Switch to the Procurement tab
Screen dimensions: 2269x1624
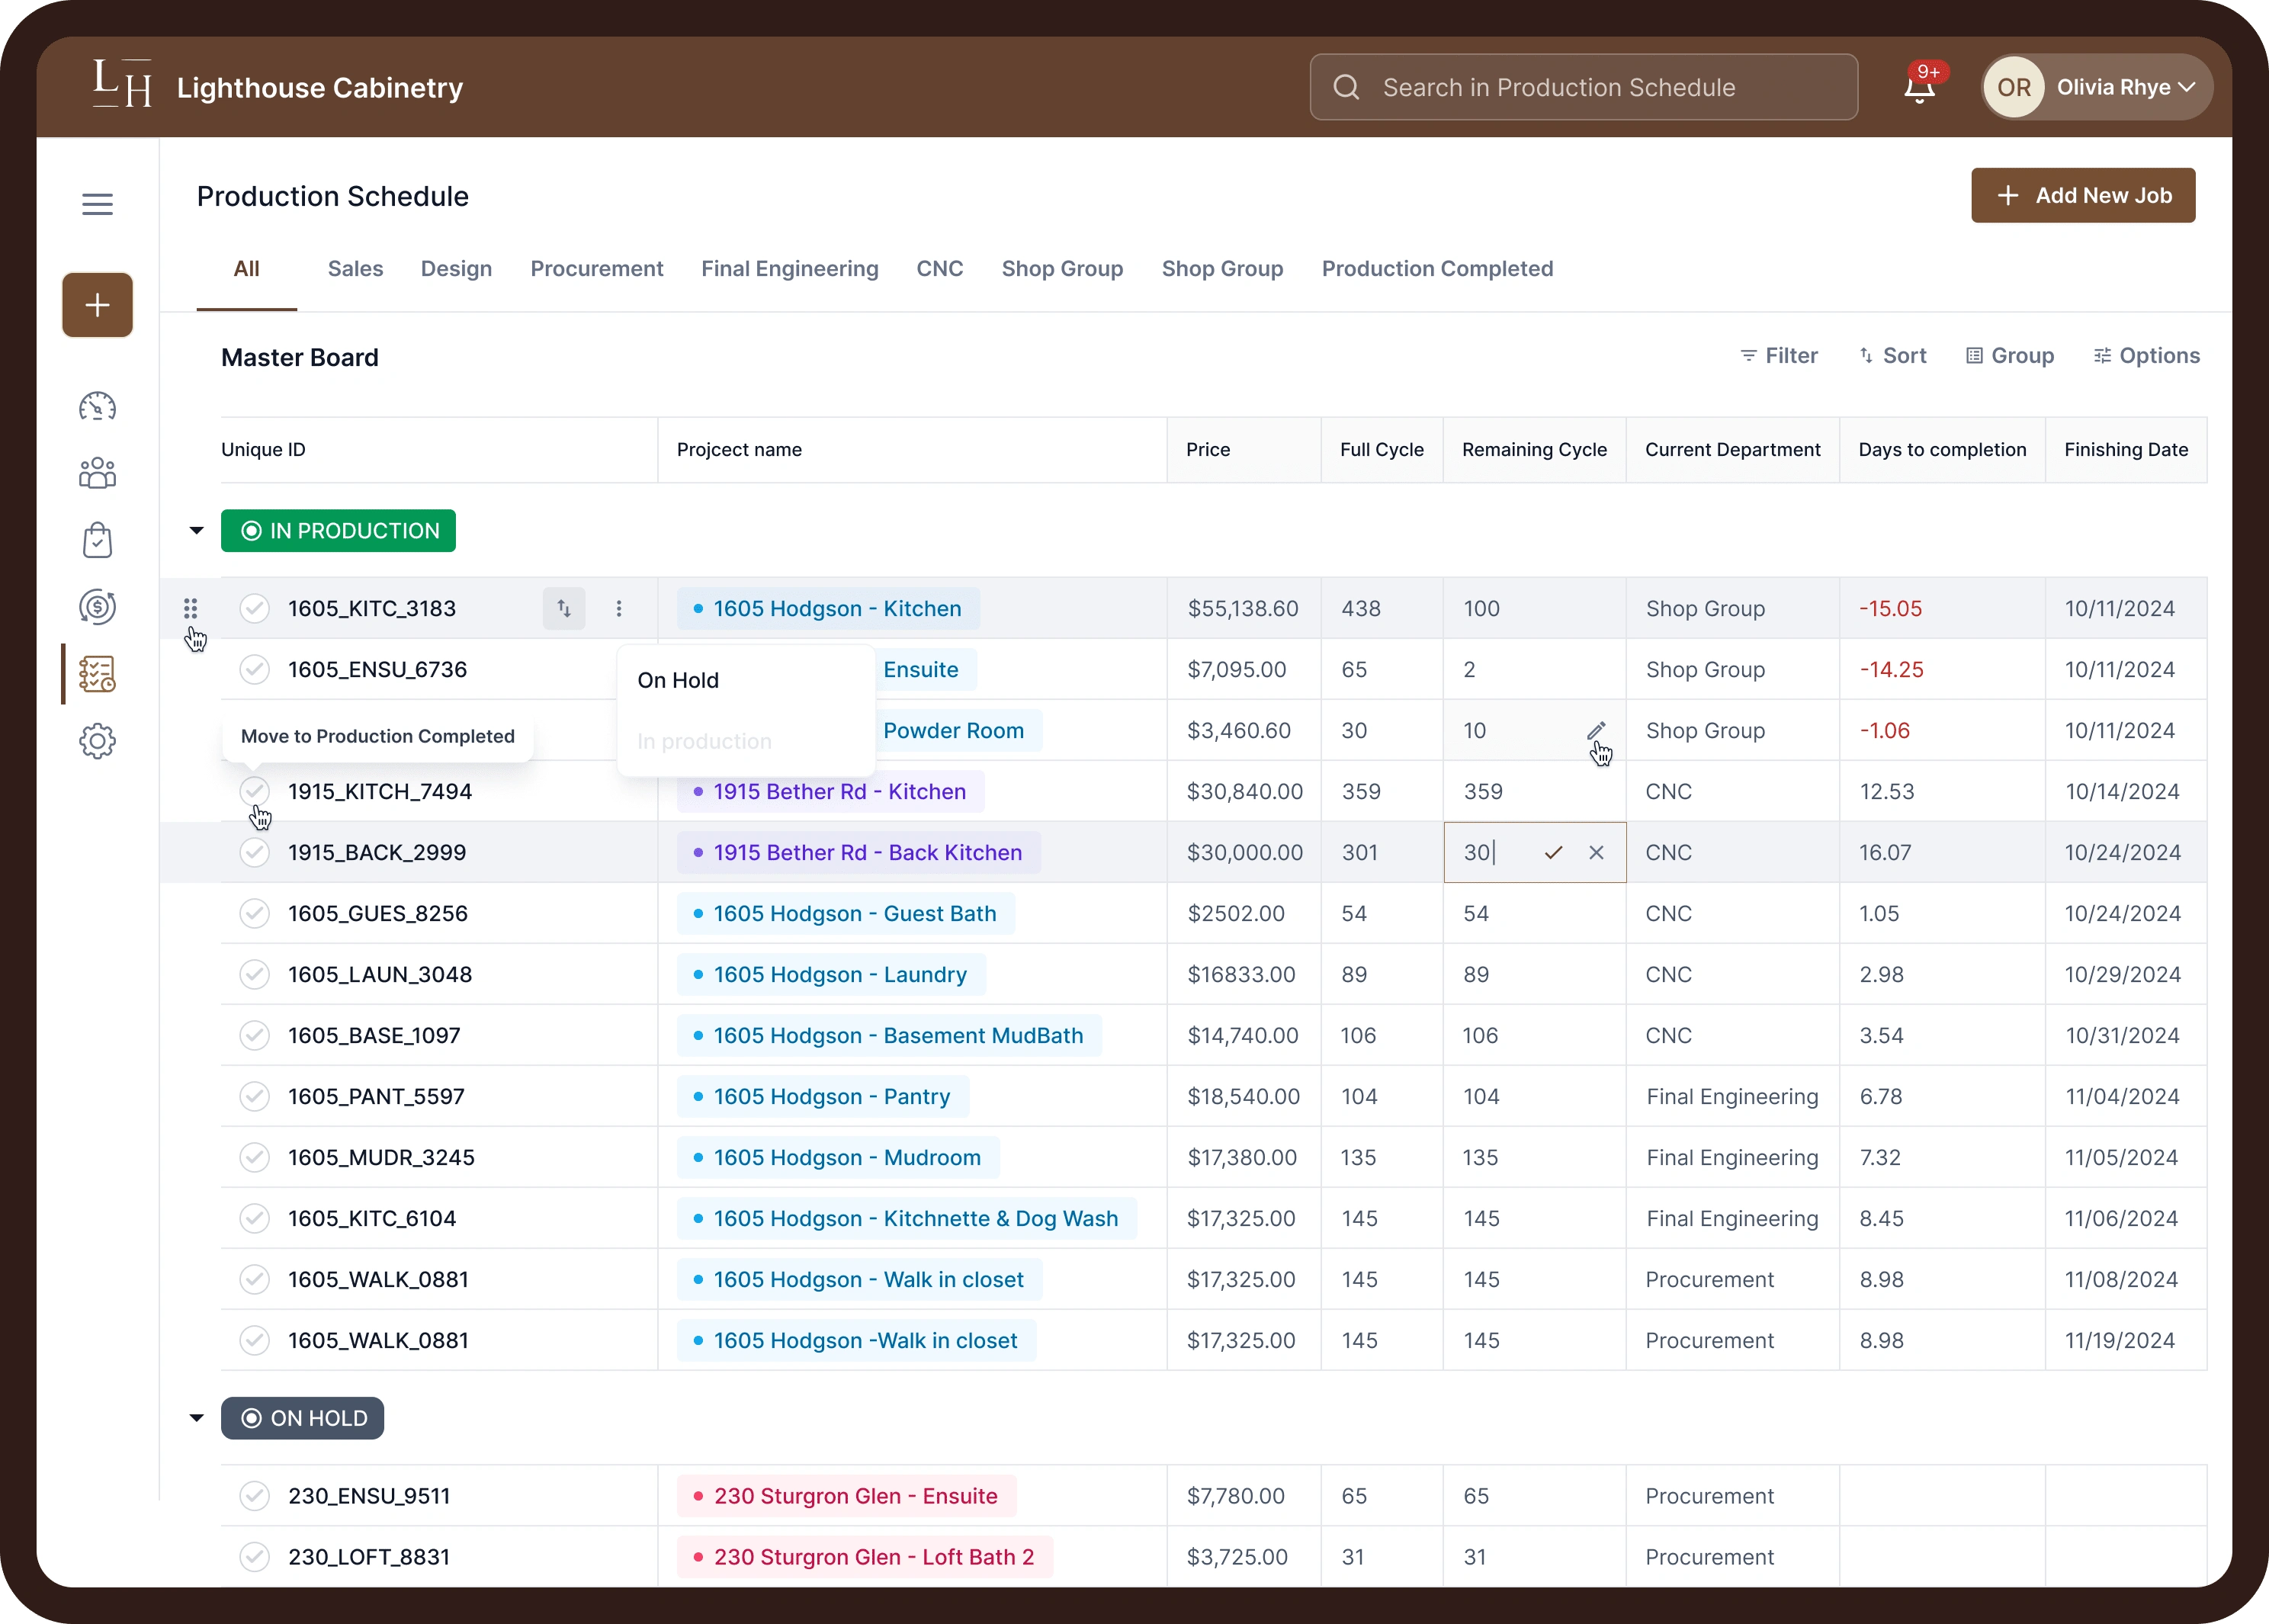[597, 269]
